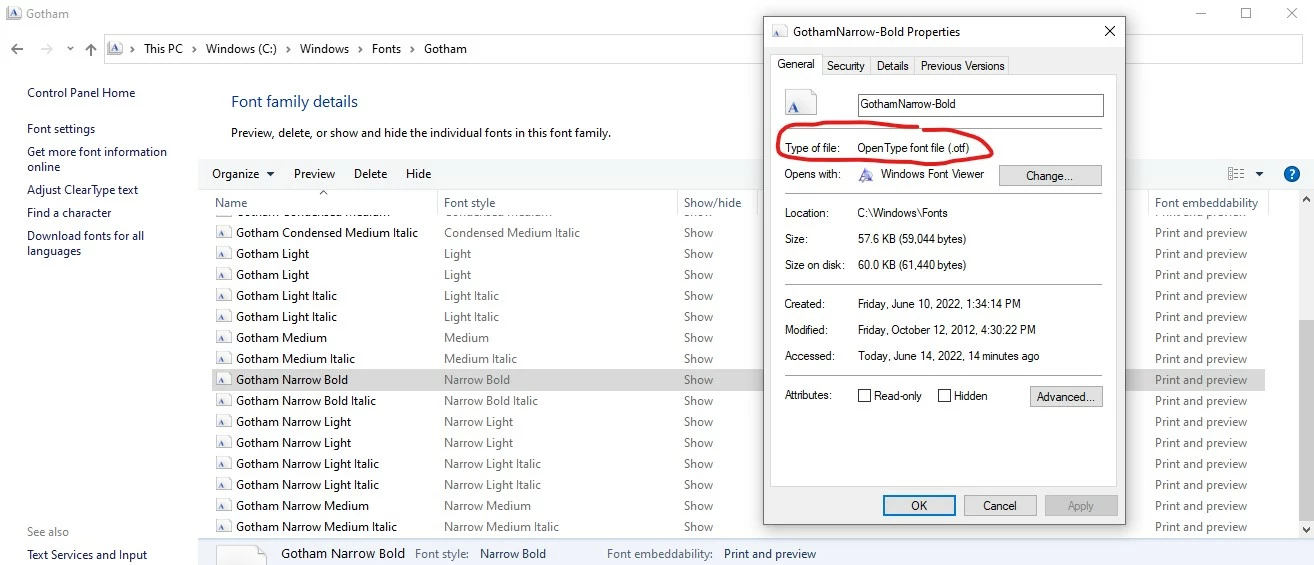Image resolution: width=1314 pixels, height=565 pixels.
Task: Expand the chevron before This PC breadcrumb
Action: point(133,49)
